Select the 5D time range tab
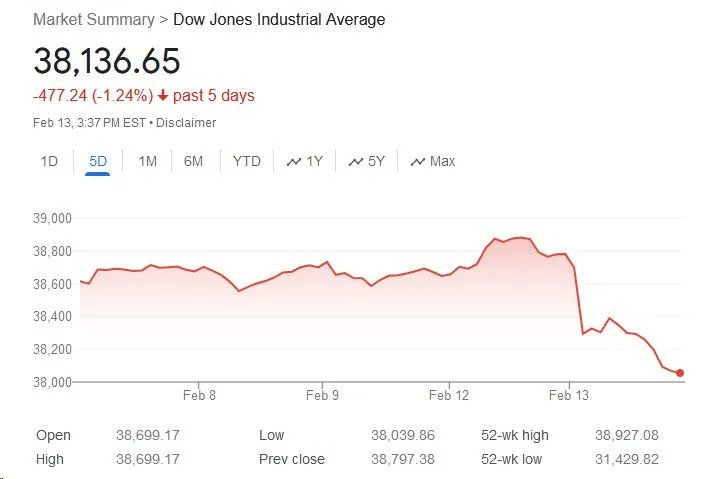The image size is (719, 479). tap(97, 161)
